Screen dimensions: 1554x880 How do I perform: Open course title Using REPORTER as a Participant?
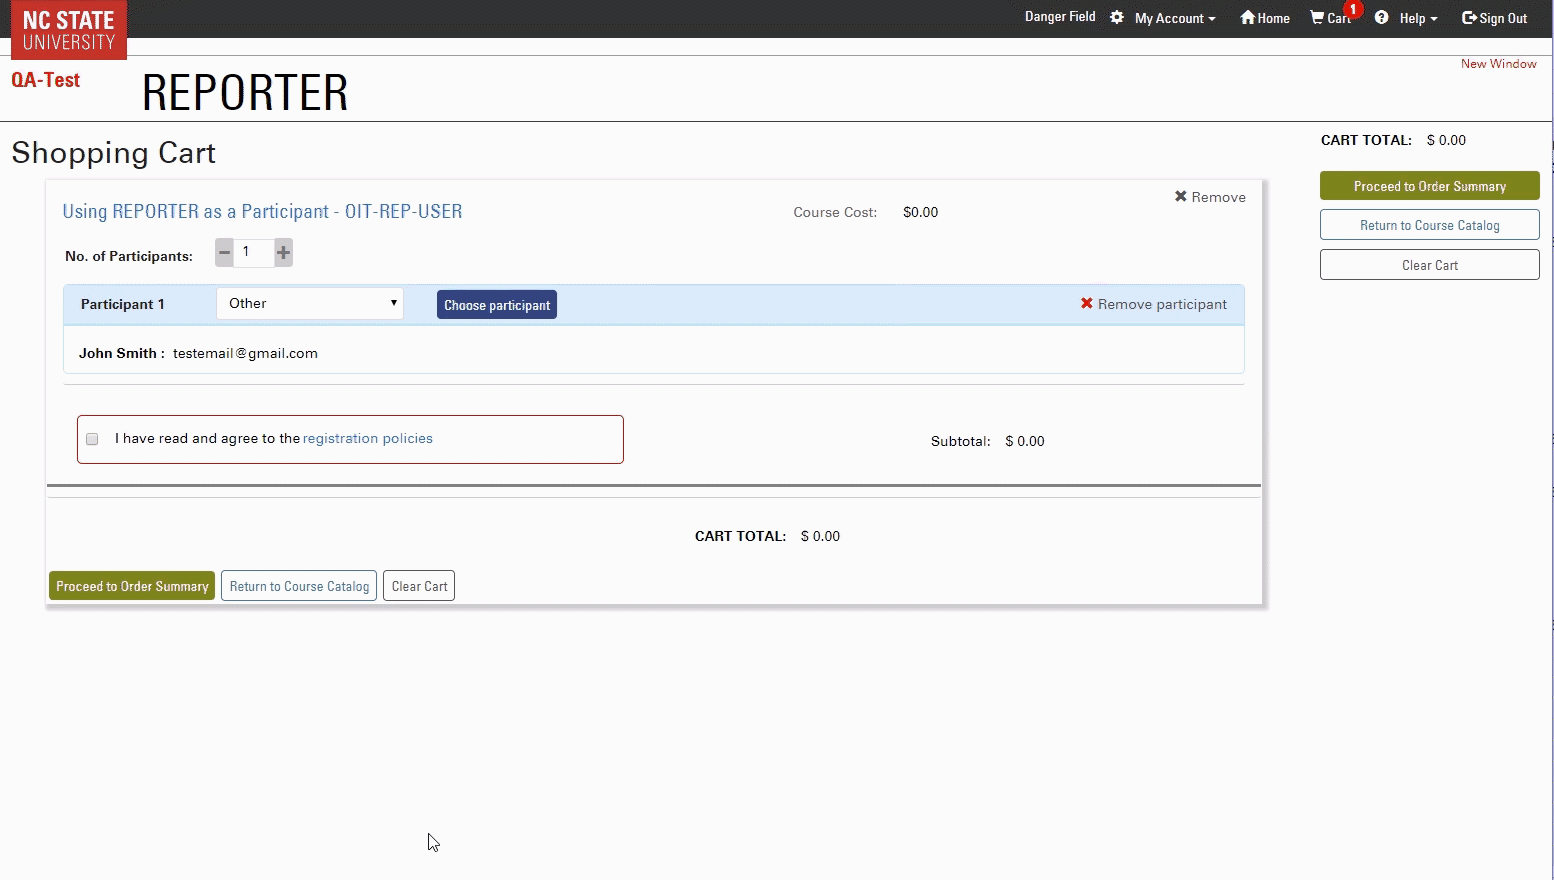pos(262,211)
